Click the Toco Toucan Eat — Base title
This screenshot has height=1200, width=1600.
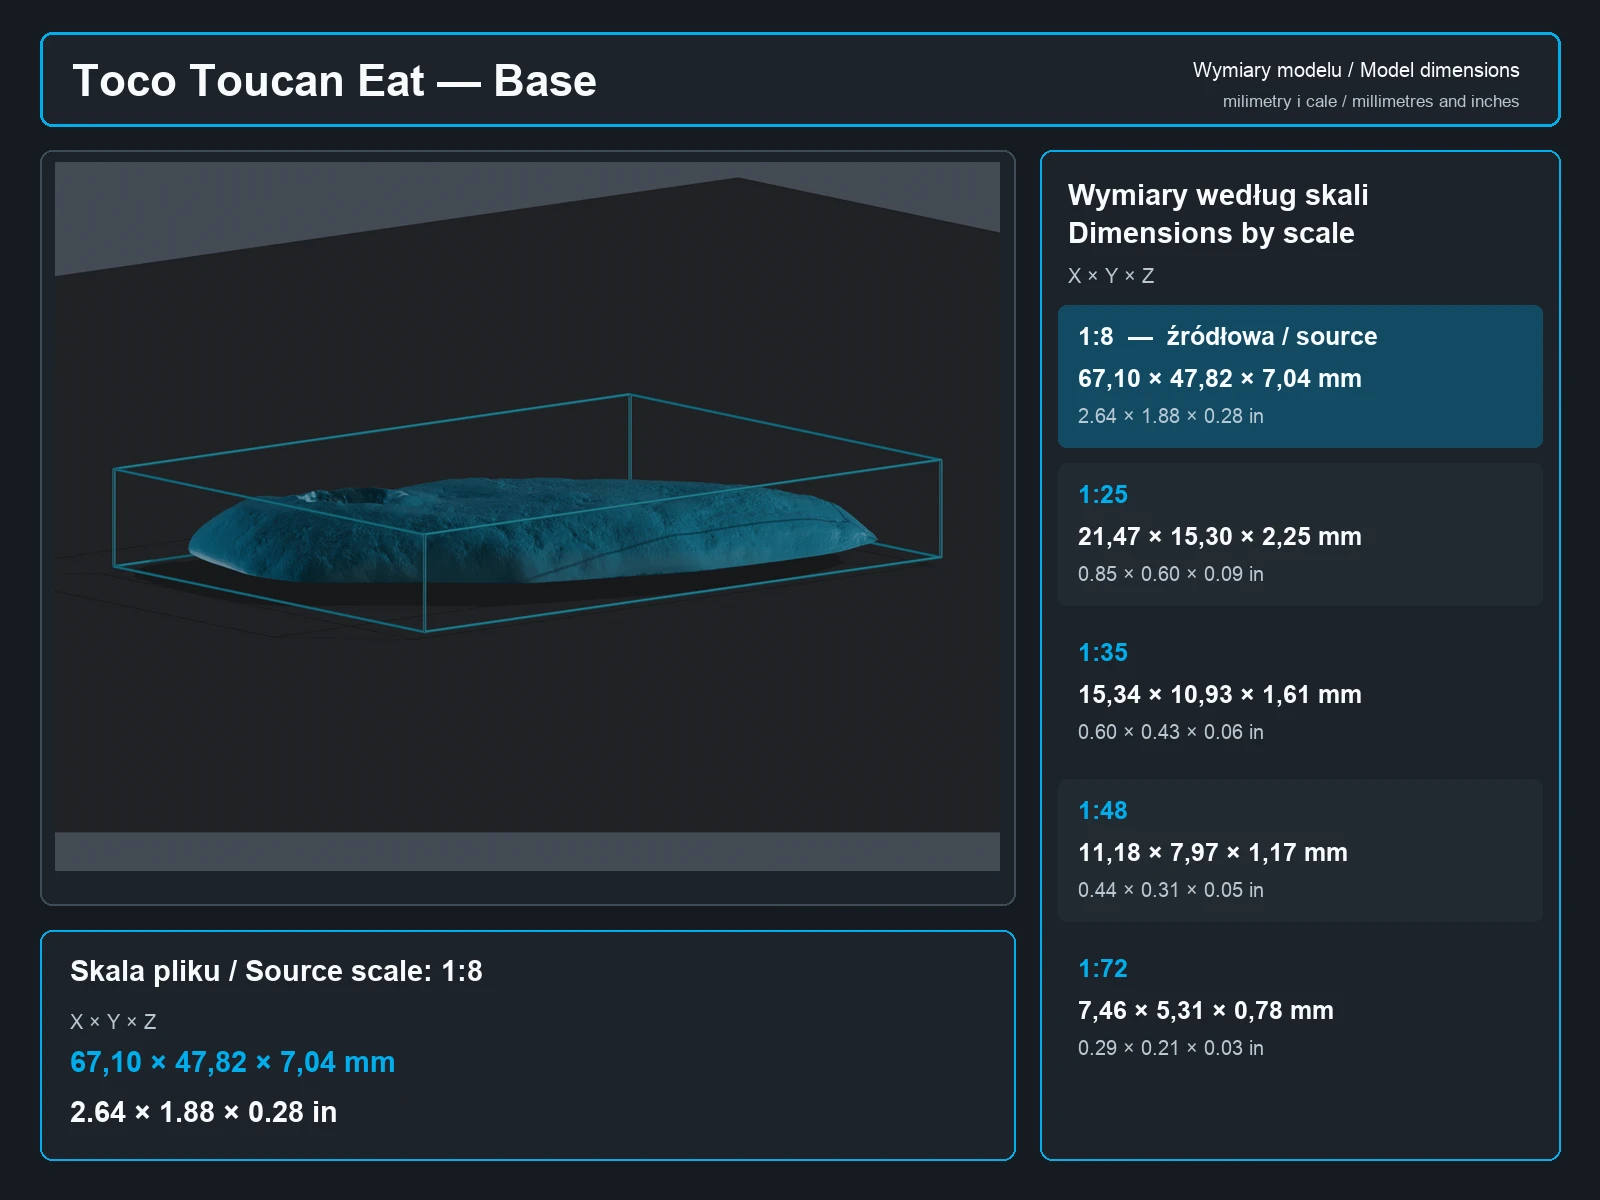(x=334, y=81)
